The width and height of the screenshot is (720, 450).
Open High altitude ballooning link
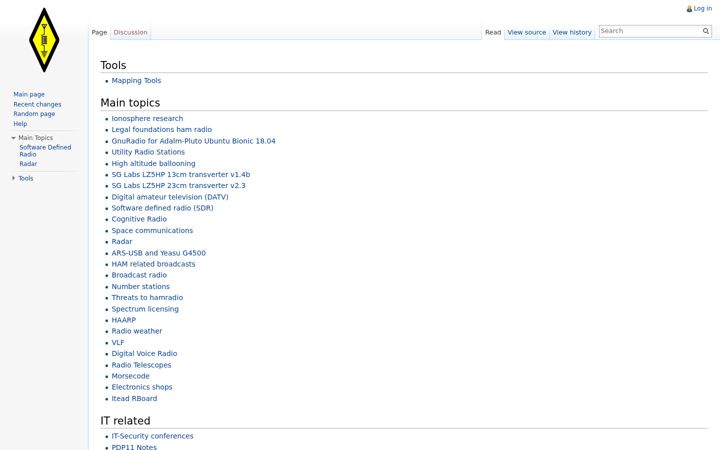coord(153,163)
